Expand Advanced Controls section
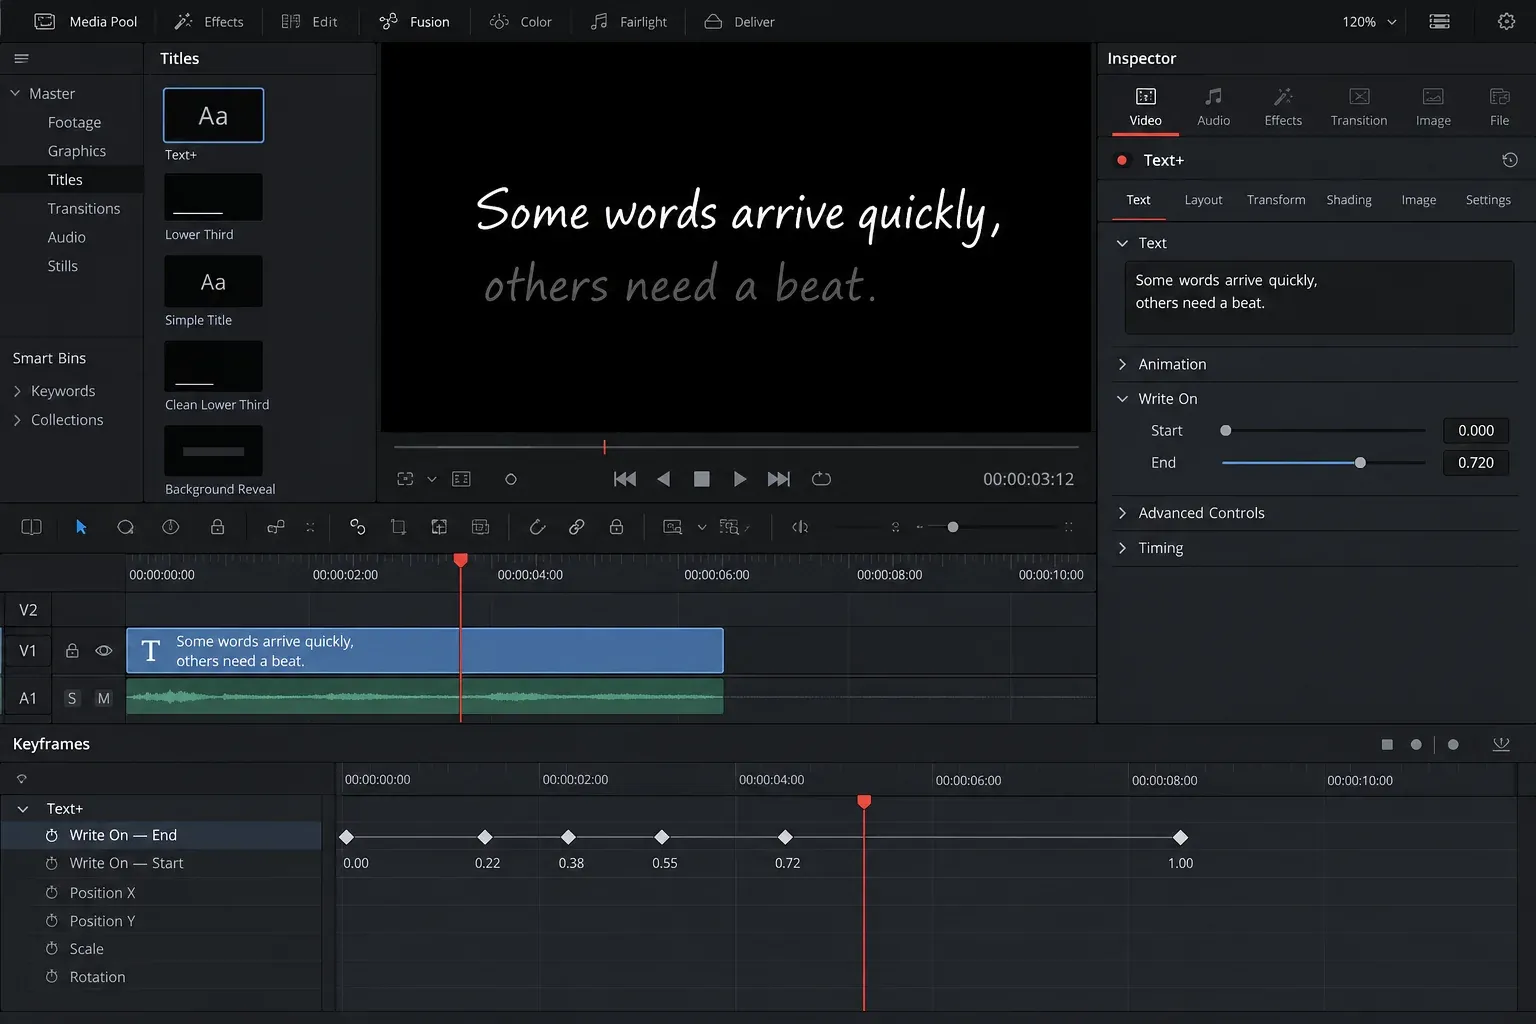The image size is (1536, 1024). 1123,513
